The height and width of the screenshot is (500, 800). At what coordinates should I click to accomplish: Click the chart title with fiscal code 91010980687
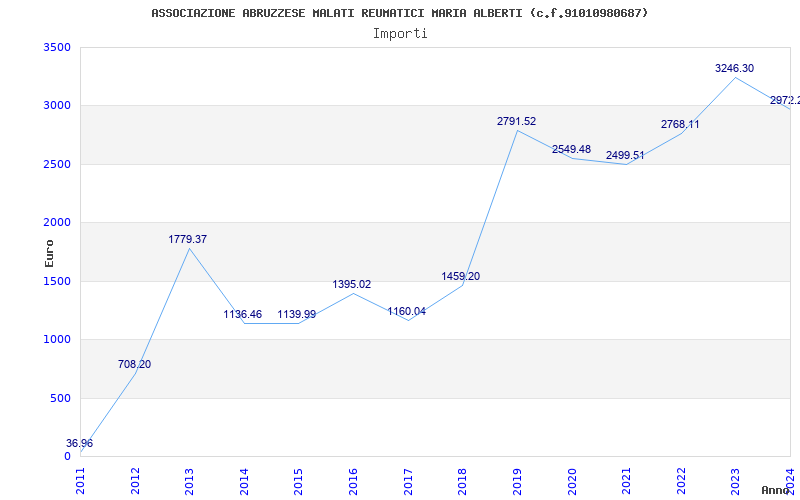tap(399, 13)
